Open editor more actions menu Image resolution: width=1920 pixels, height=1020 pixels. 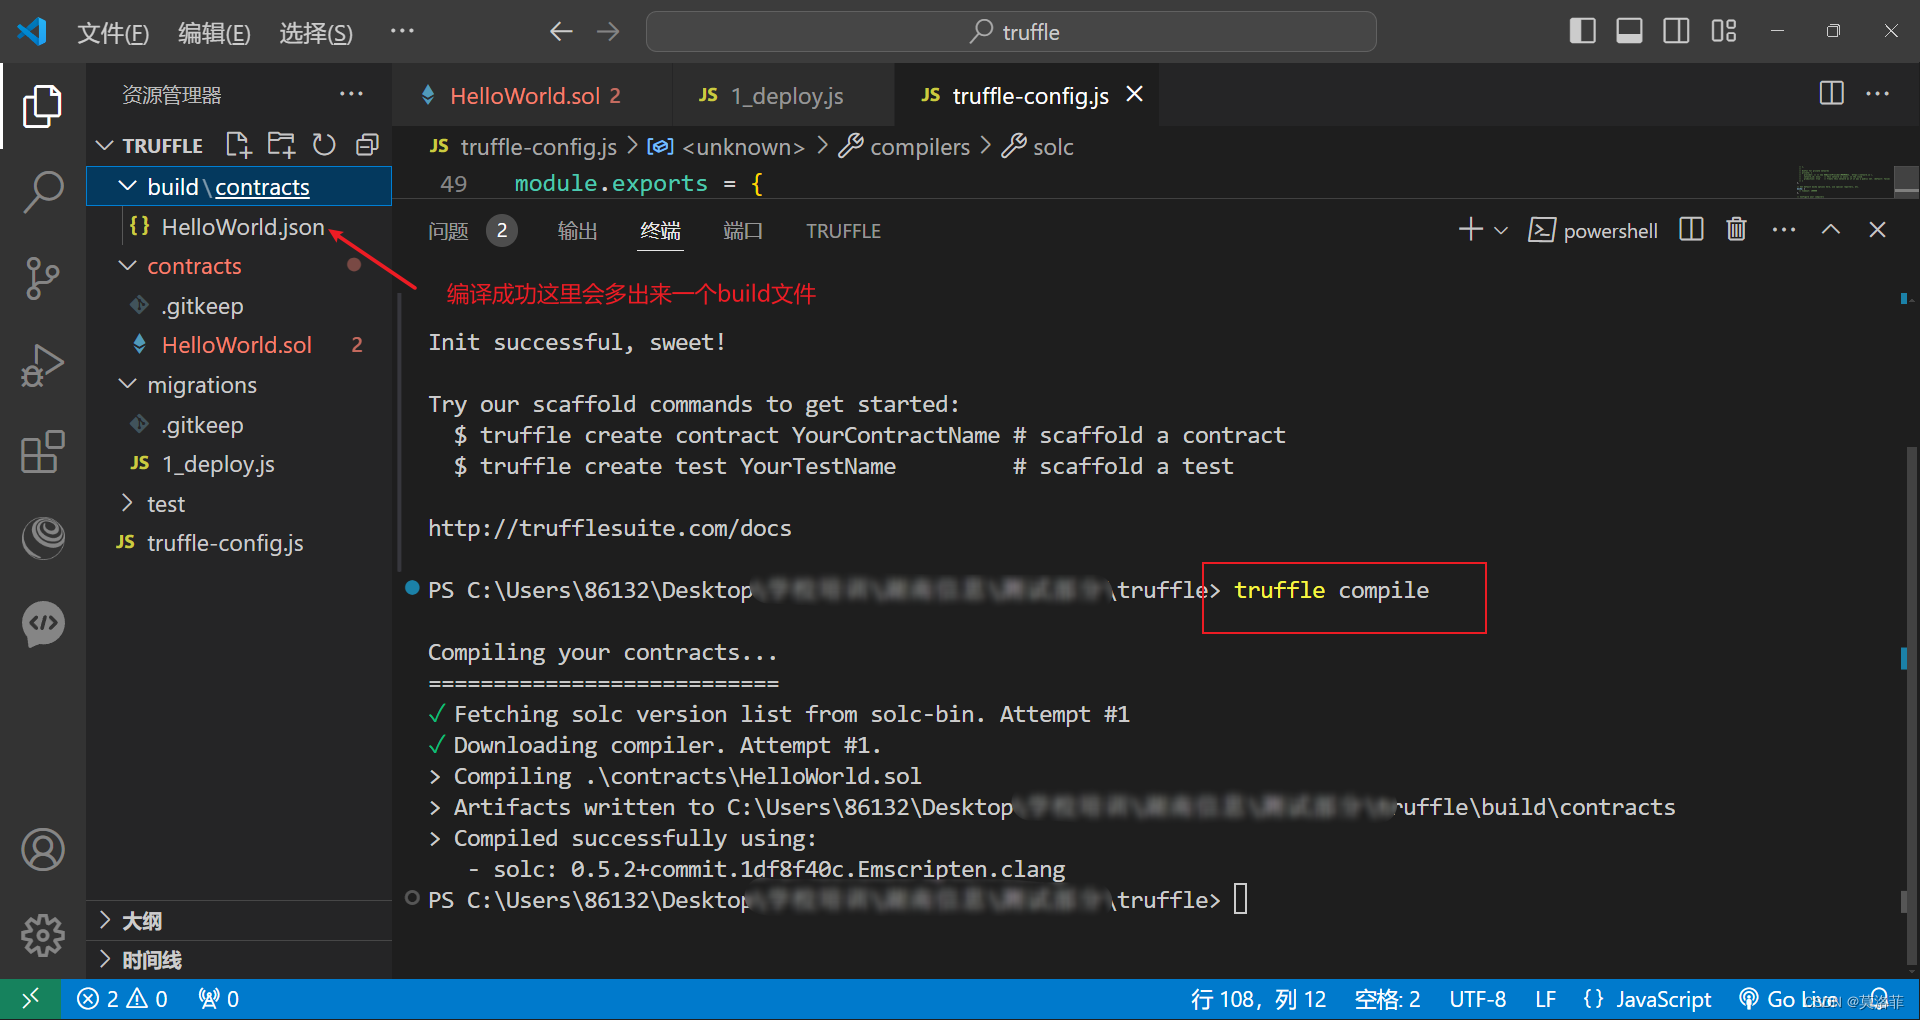point(1877,94)
